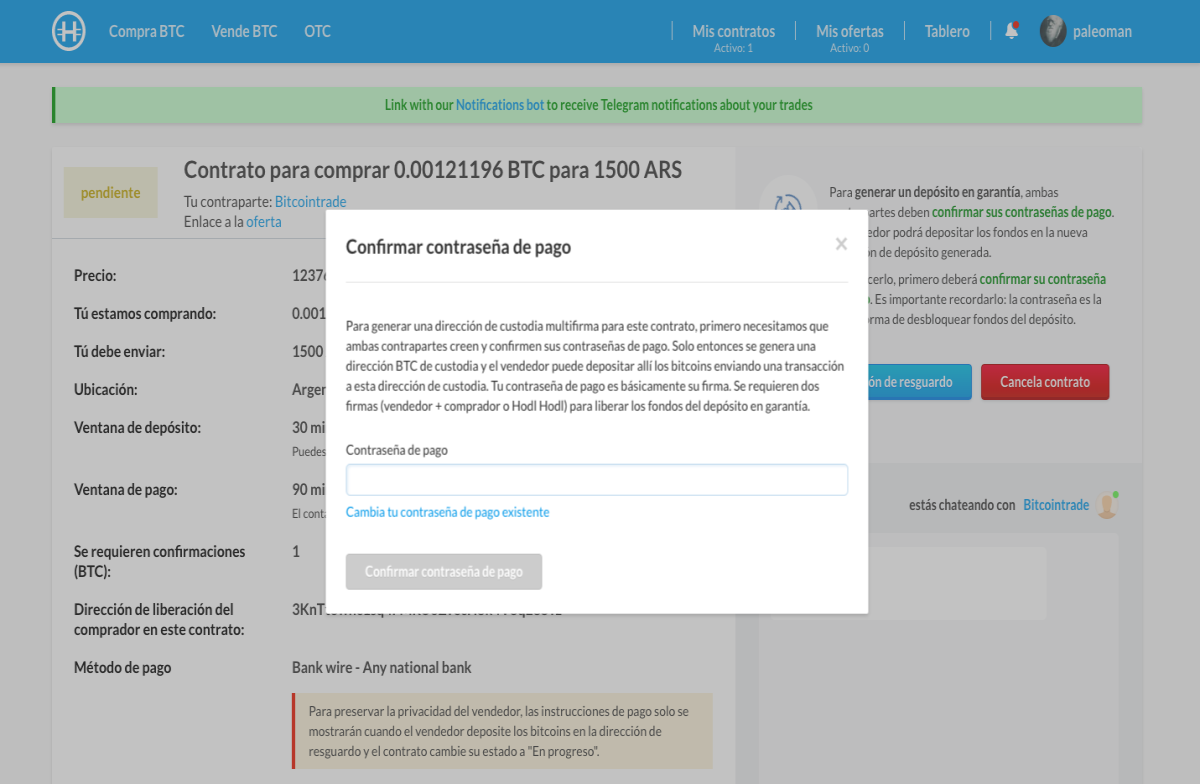This screenshot has width=1200, height=784.
Task: Click the Cancela contrato button
Action: click(1045, 382)
